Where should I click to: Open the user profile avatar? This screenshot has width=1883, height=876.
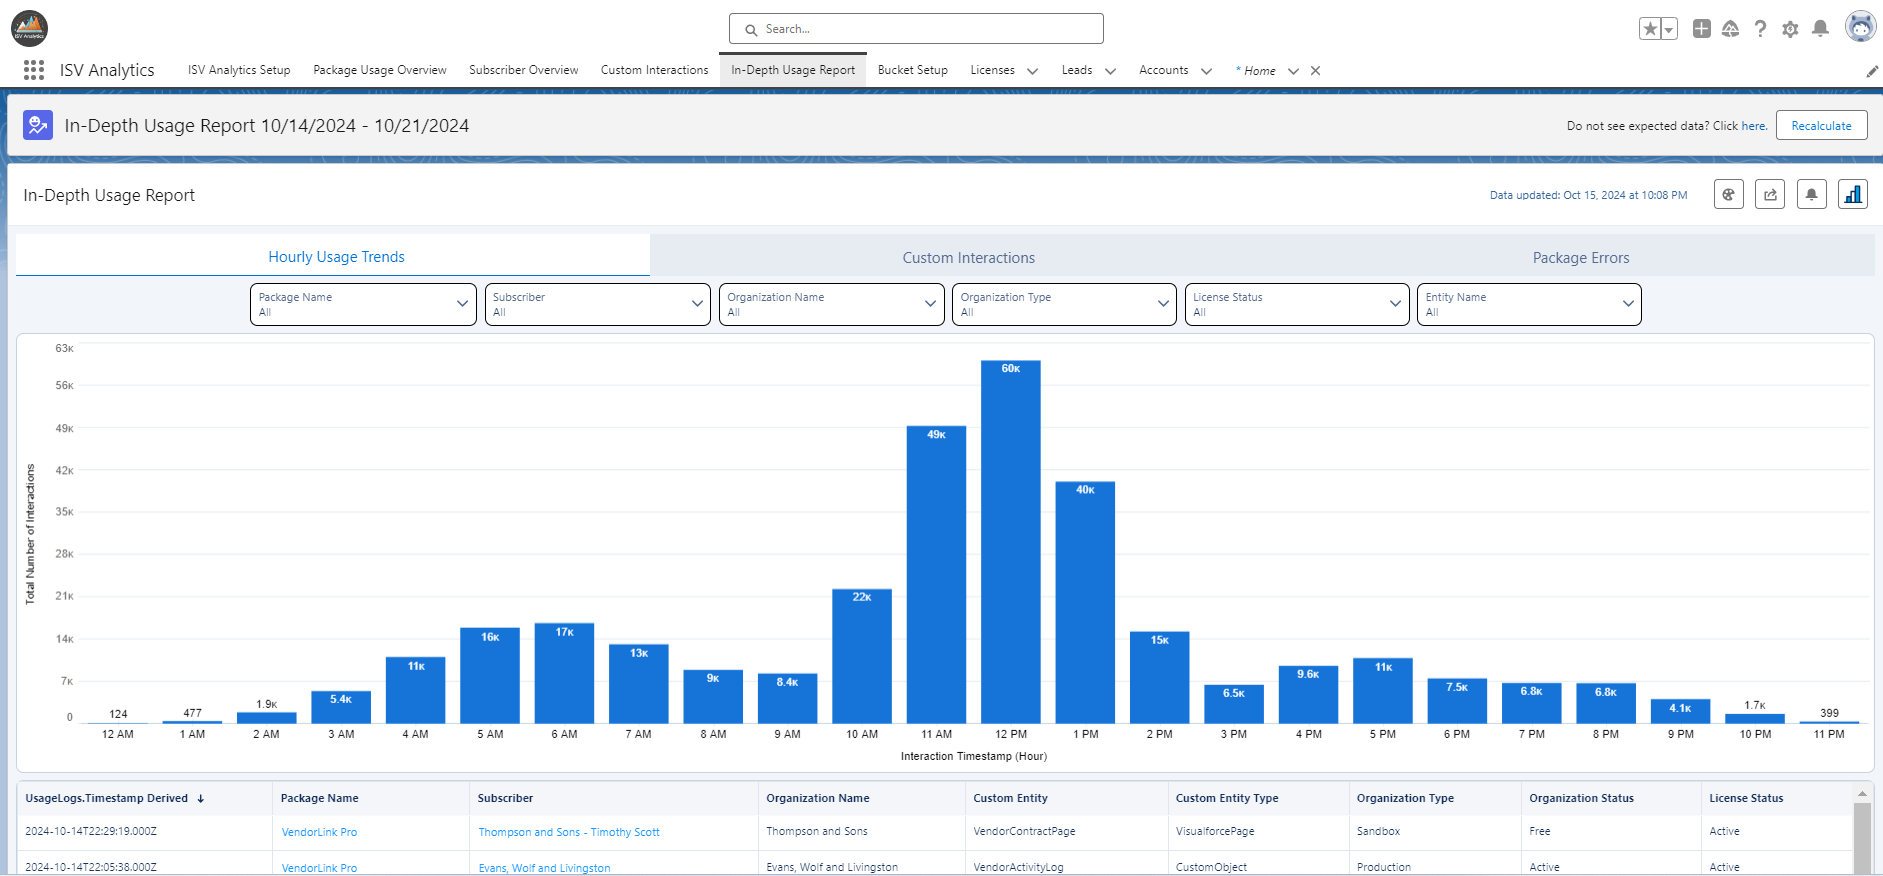point(1860,28)
